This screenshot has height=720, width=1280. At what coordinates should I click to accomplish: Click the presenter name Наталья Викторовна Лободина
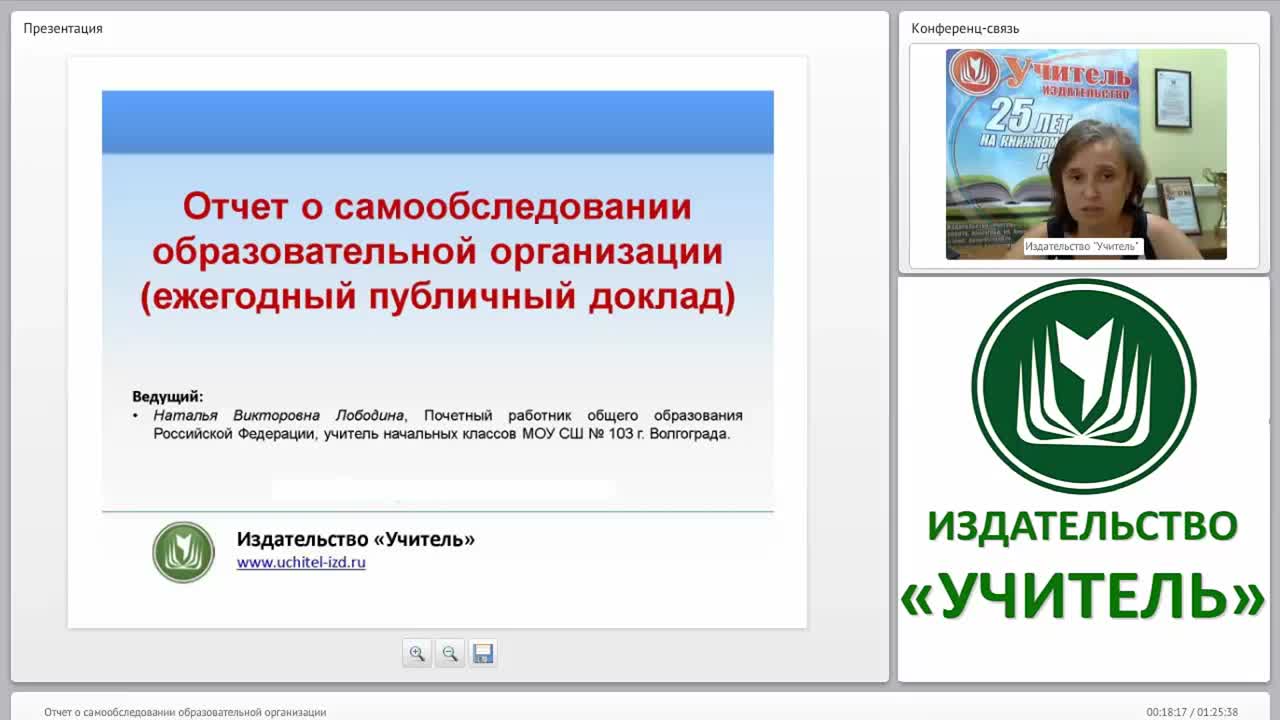point(279,415)
